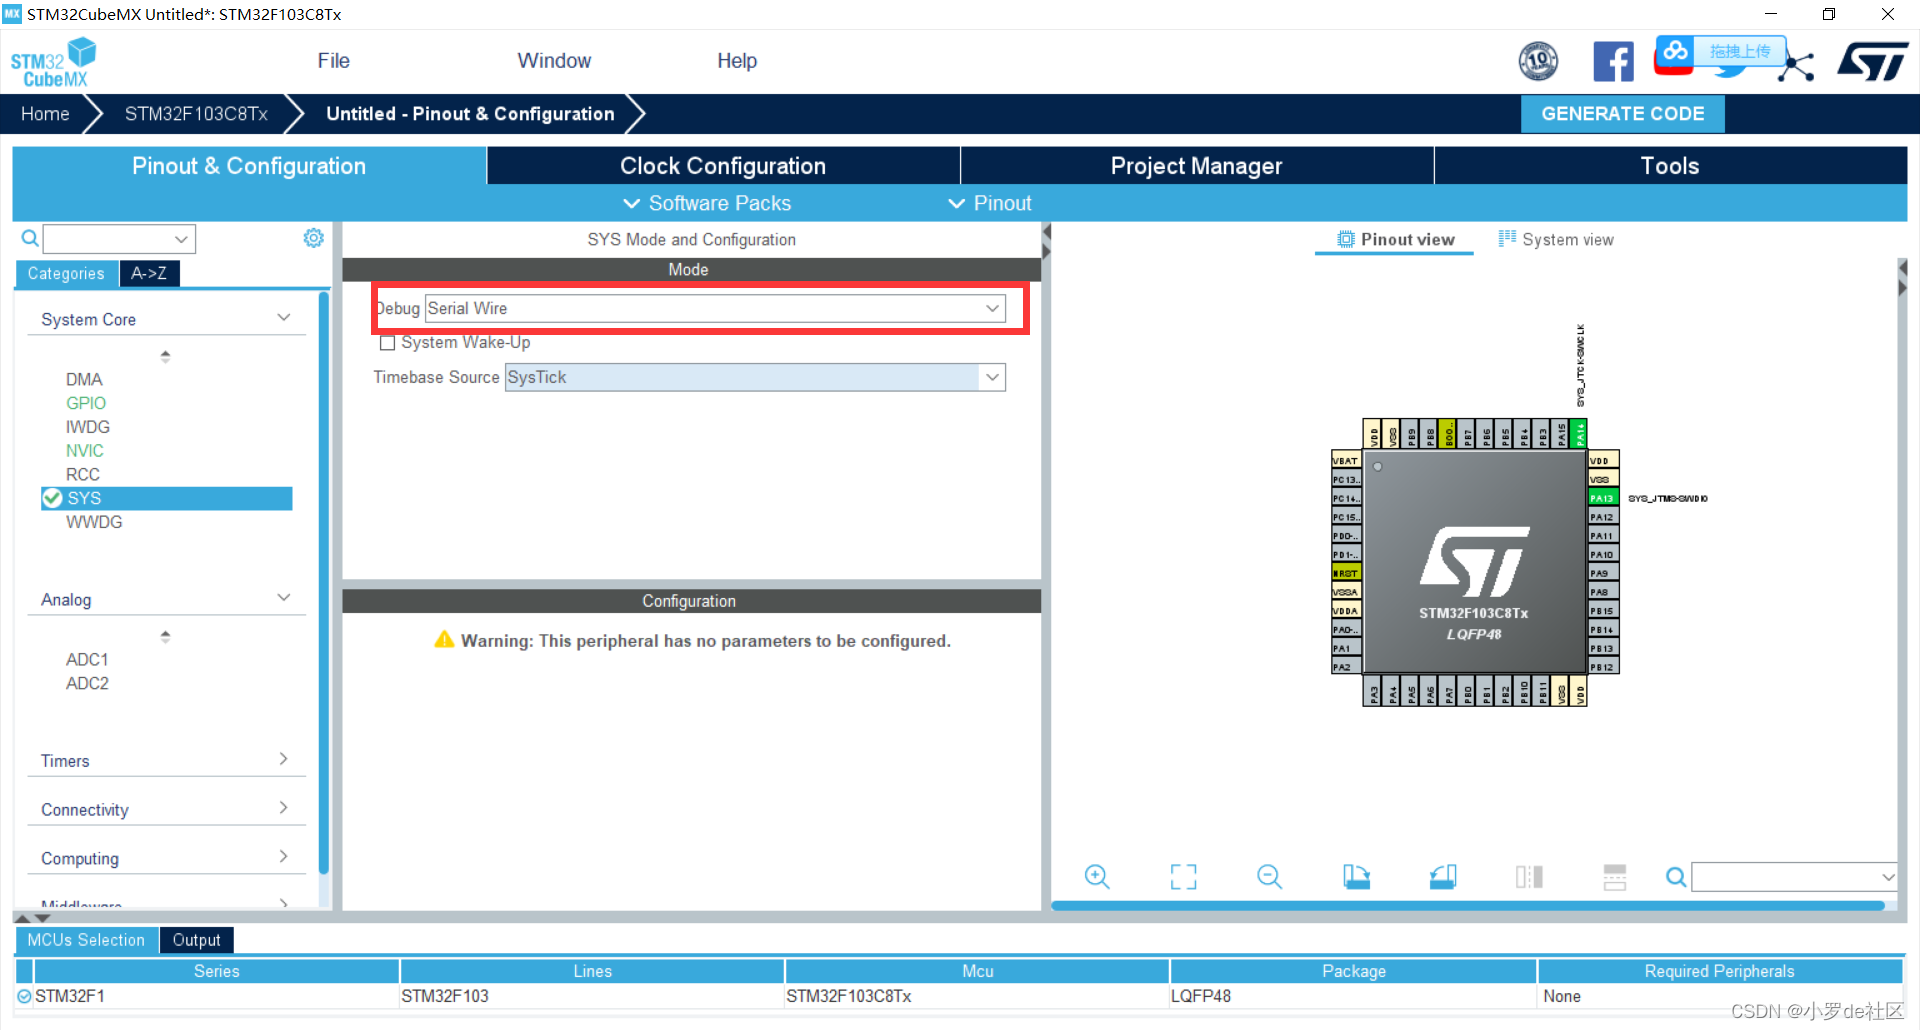Open the Pinout dropdown menu
Screen dimensions: 1920x1030
point(989,203)
